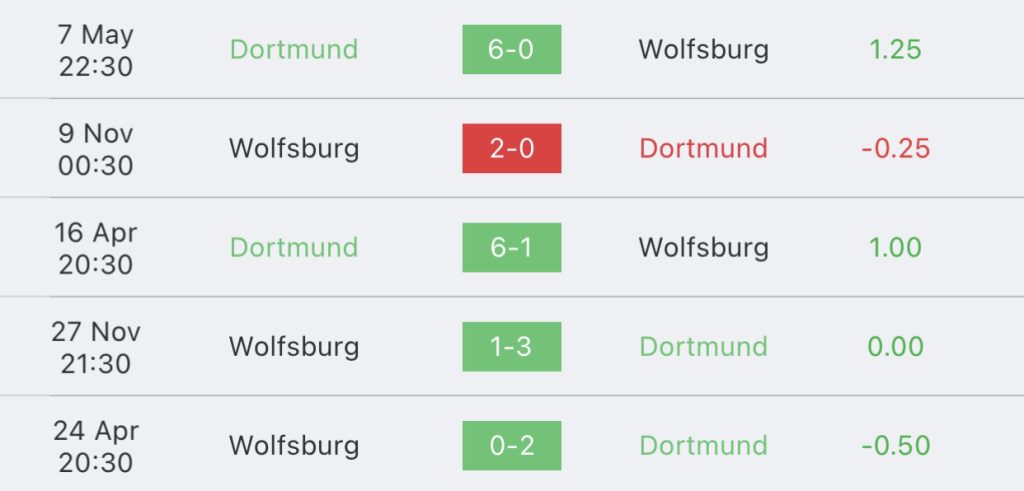Viewport: 1024px width, 491px height.
Task: Open Dortmund from the 16 Apr match
Action: click(x=294, y=247)
